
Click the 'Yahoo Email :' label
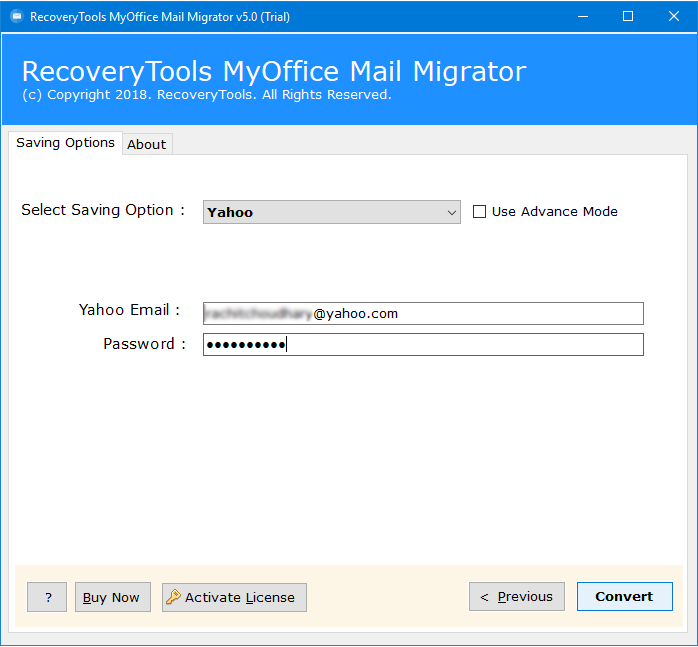tap(129, 309)
